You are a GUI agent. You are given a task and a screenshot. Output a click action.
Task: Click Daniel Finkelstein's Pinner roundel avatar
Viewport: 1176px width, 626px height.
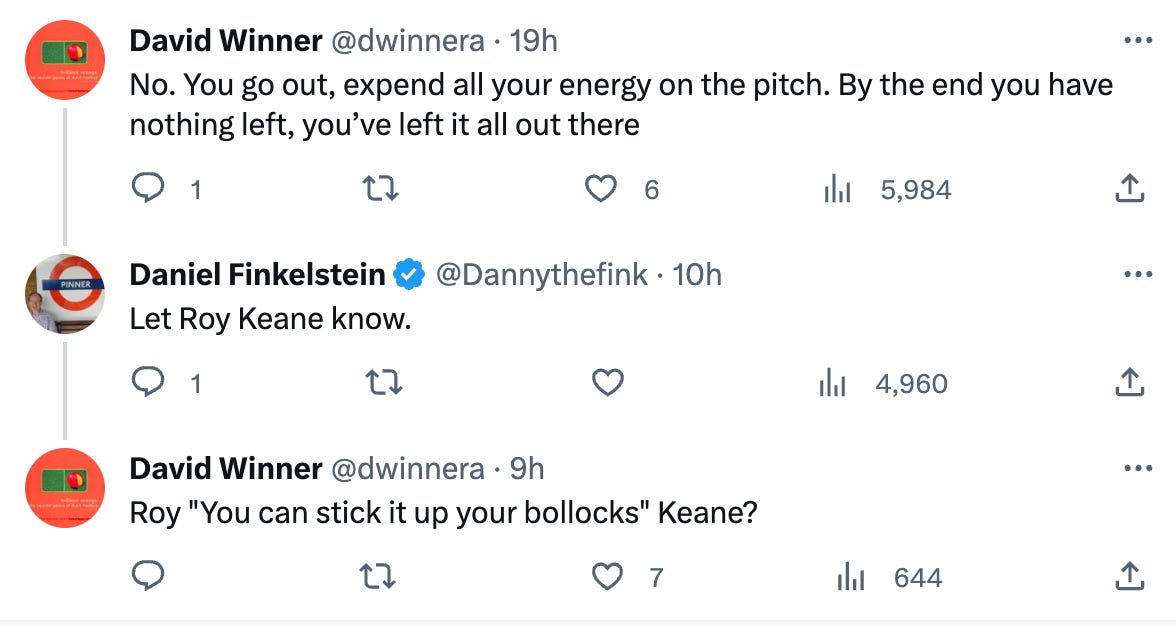coord(65,293)
